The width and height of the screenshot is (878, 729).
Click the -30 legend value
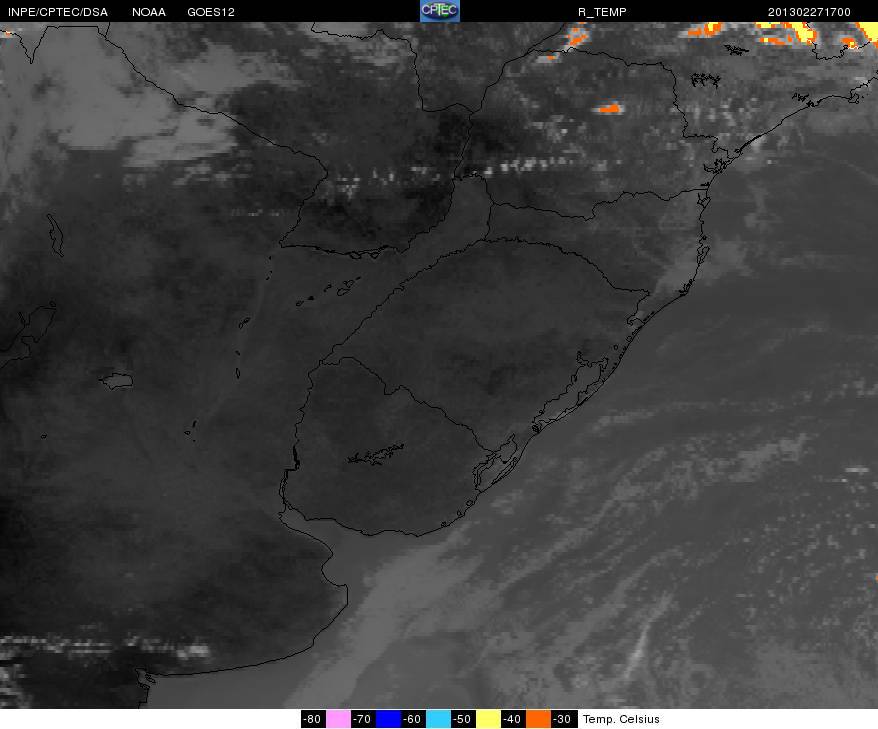click(563, 719)
